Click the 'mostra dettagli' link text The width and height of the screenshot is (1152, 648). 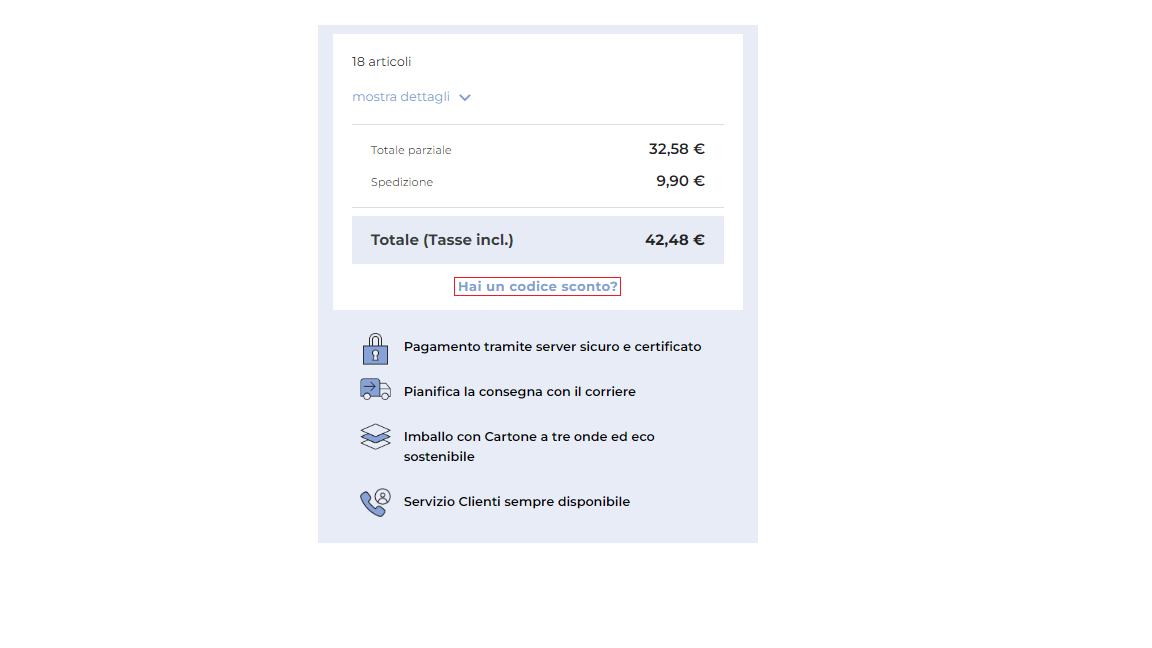point(402,97)
